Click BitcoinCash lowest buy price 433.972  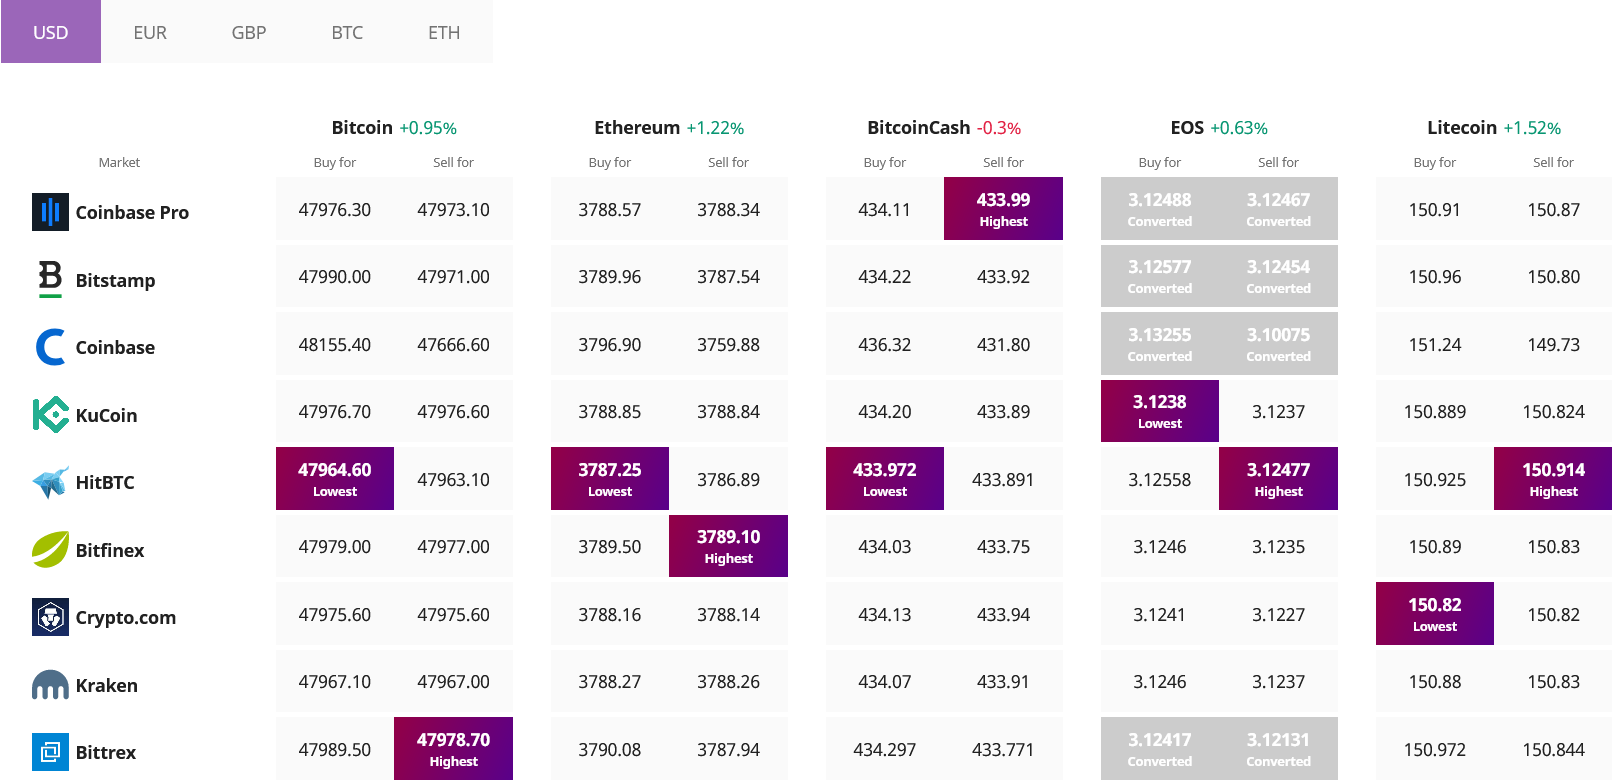click(885, 478)
